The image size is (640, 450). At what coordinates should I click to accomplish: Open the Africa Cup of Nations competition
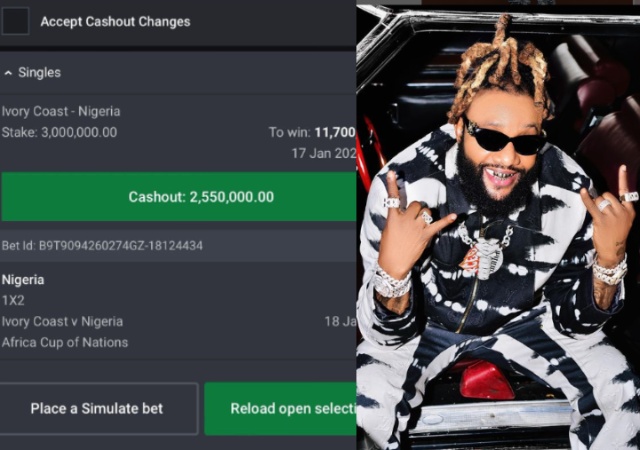coord(65,343)
